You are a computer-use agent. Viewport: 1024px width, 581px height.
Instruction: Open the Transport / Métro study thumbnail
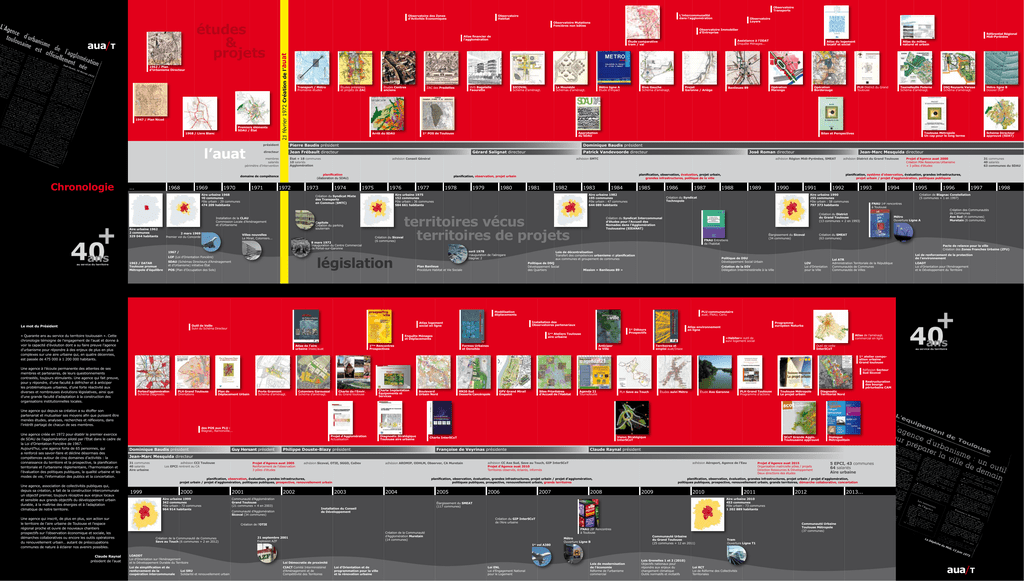(312, 68)
